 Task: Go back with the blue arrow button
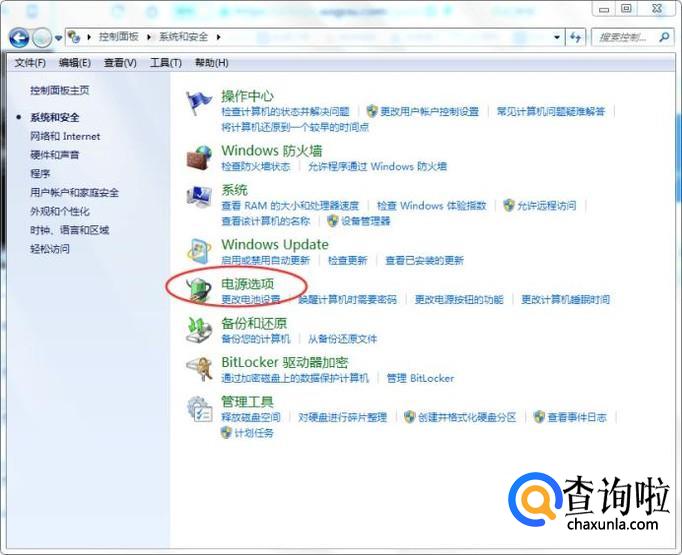19,38
